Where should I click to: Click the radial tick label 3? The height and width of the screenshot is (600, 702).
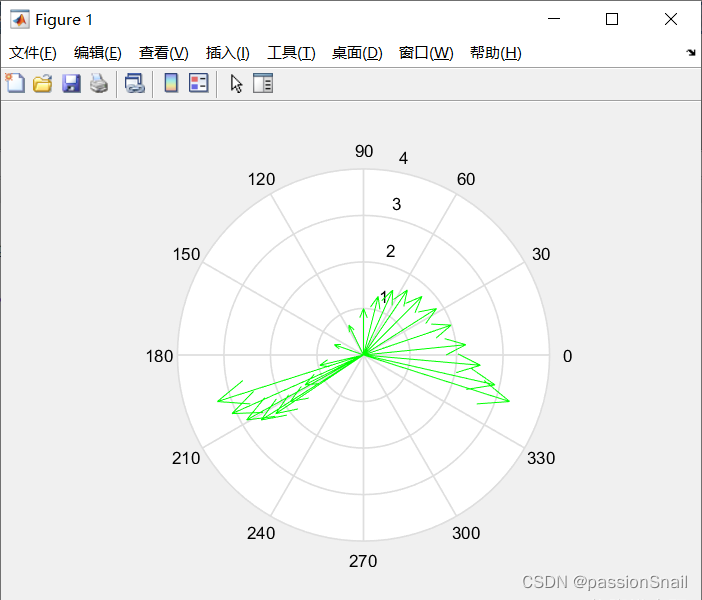coord(397,204)
